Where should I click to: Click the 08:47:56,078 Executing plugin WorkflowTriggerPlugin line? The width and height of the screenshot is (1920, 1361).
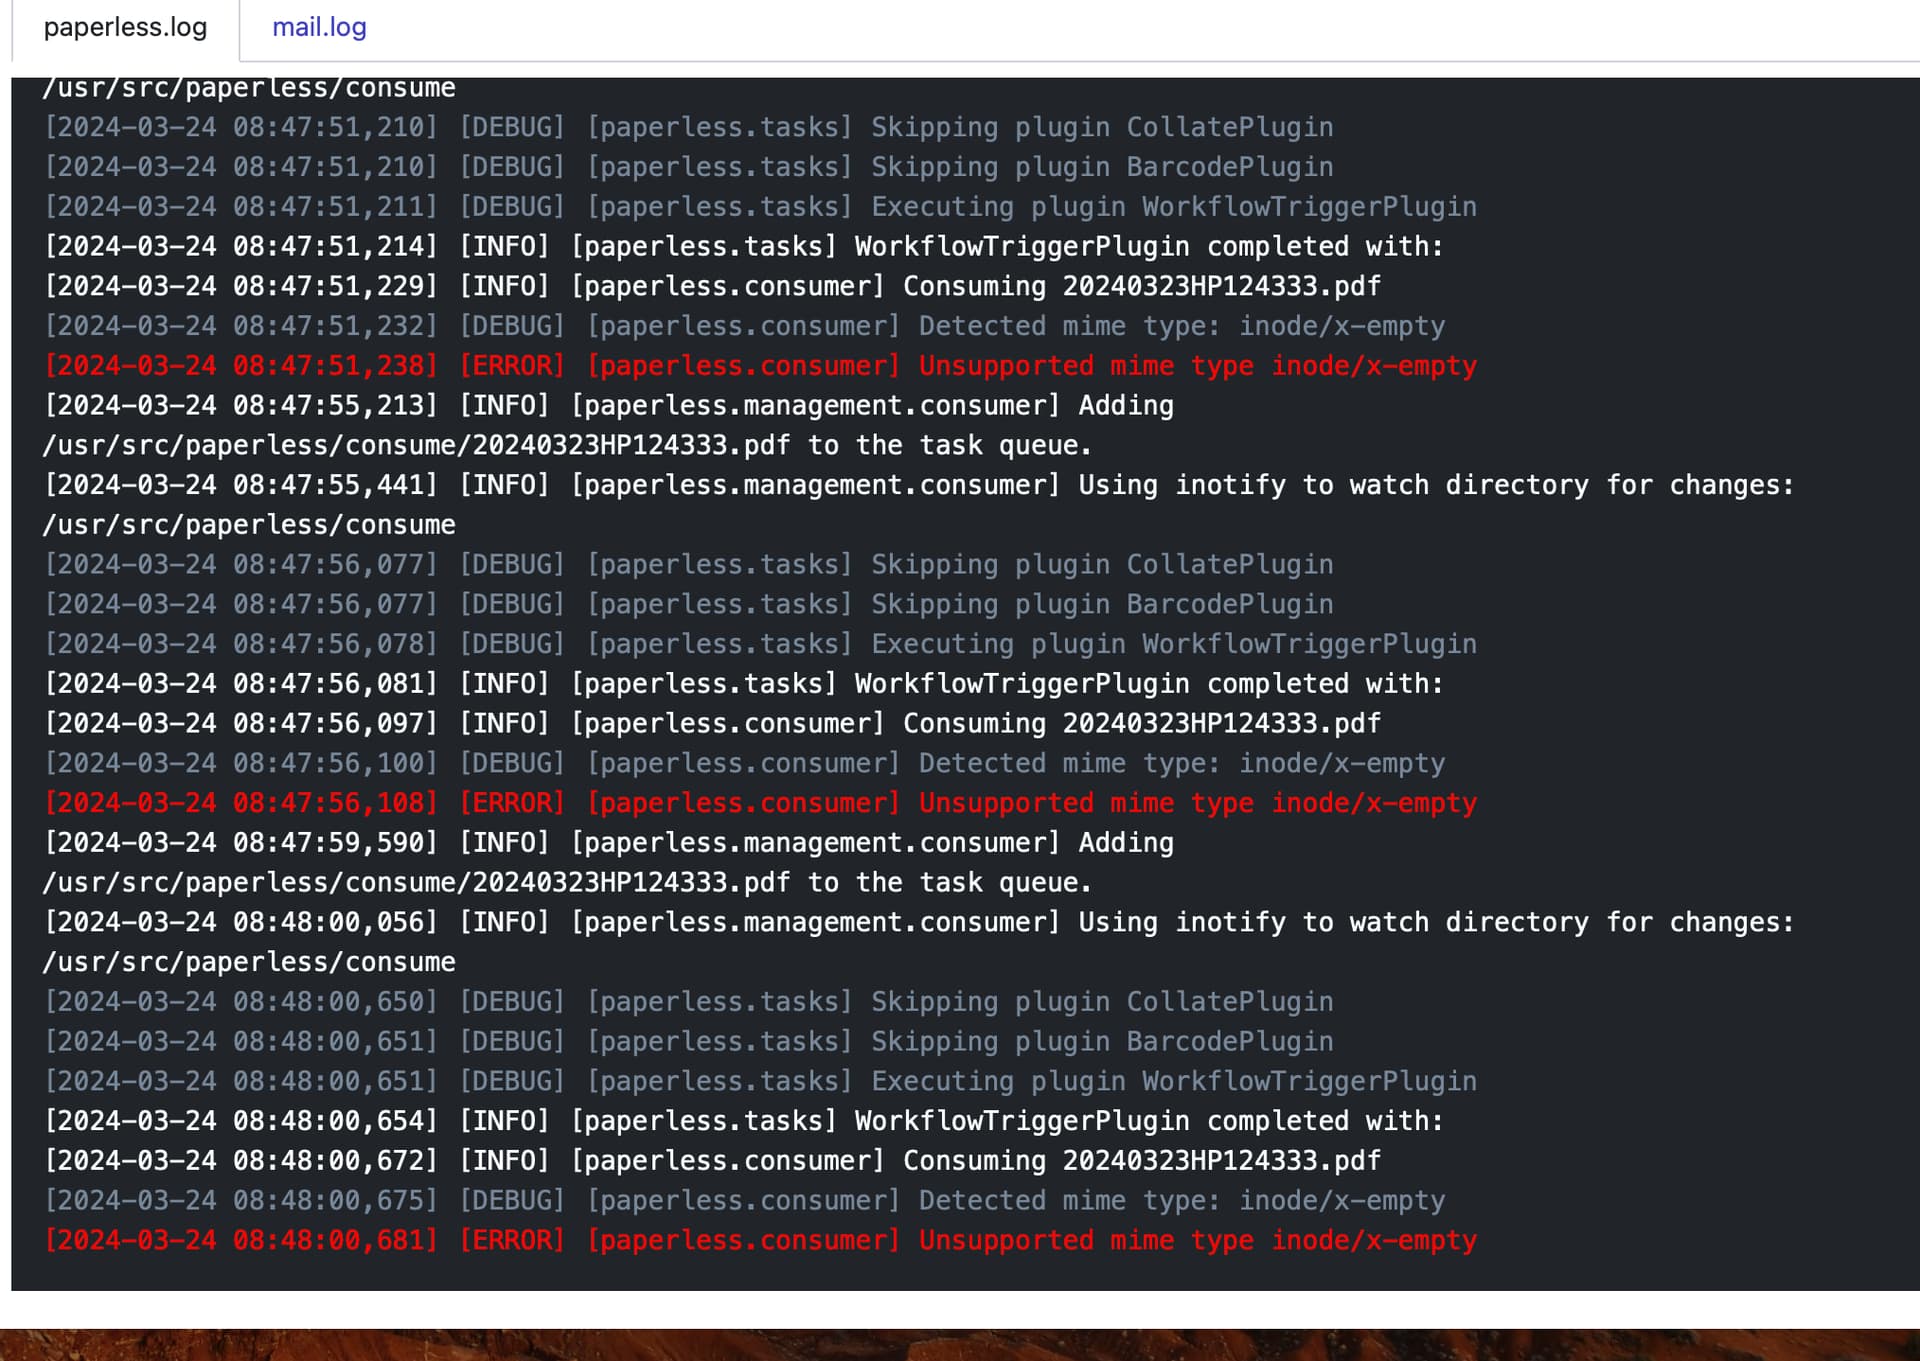pos(760,644)
